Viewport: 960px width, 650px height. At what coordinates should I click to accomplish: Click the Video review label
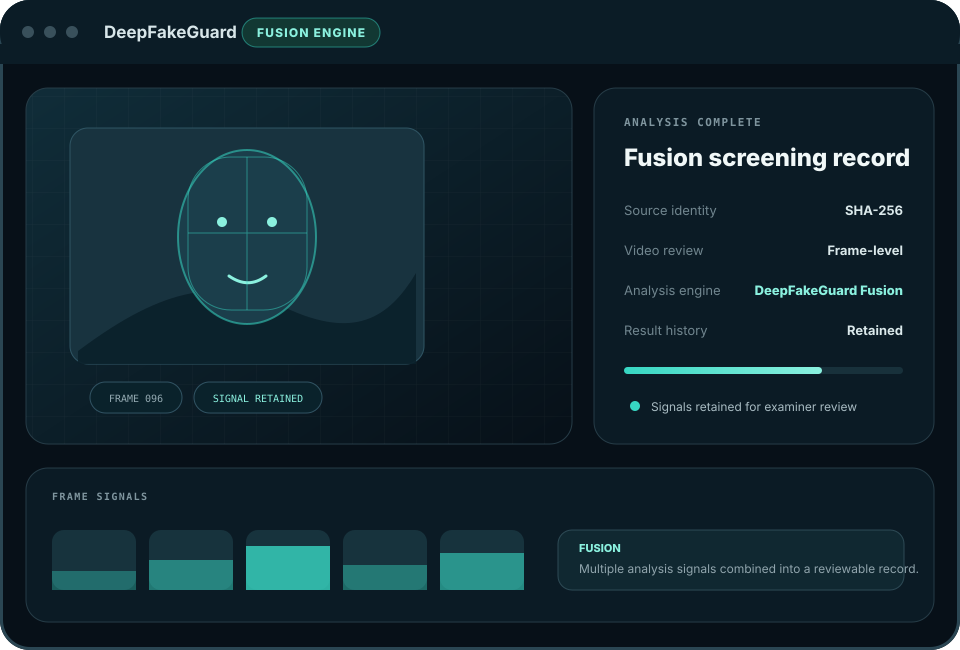pyautogui.click(x=663, y=250)
